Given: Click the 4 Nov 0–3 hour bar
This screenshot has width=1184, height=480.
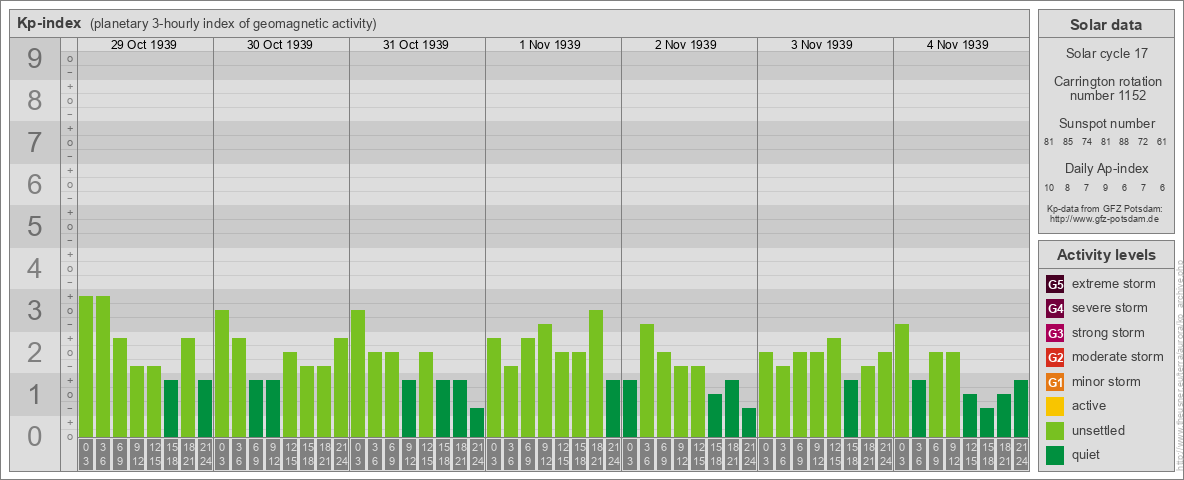Looking at the screenshot, I should coord(902,380).
